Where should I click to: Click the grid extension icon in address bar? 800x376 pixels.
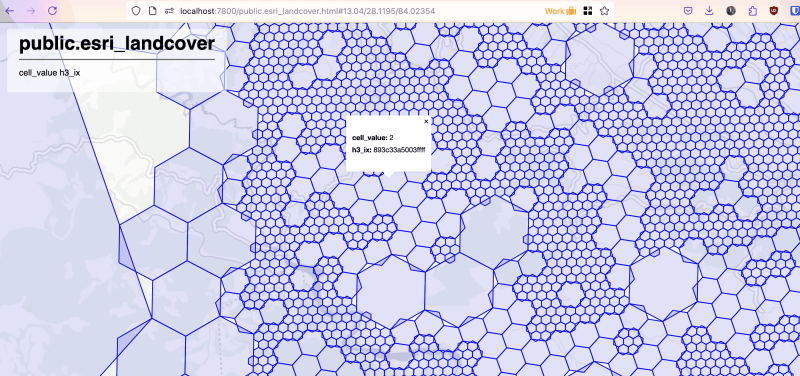click(x=588, y=11)
